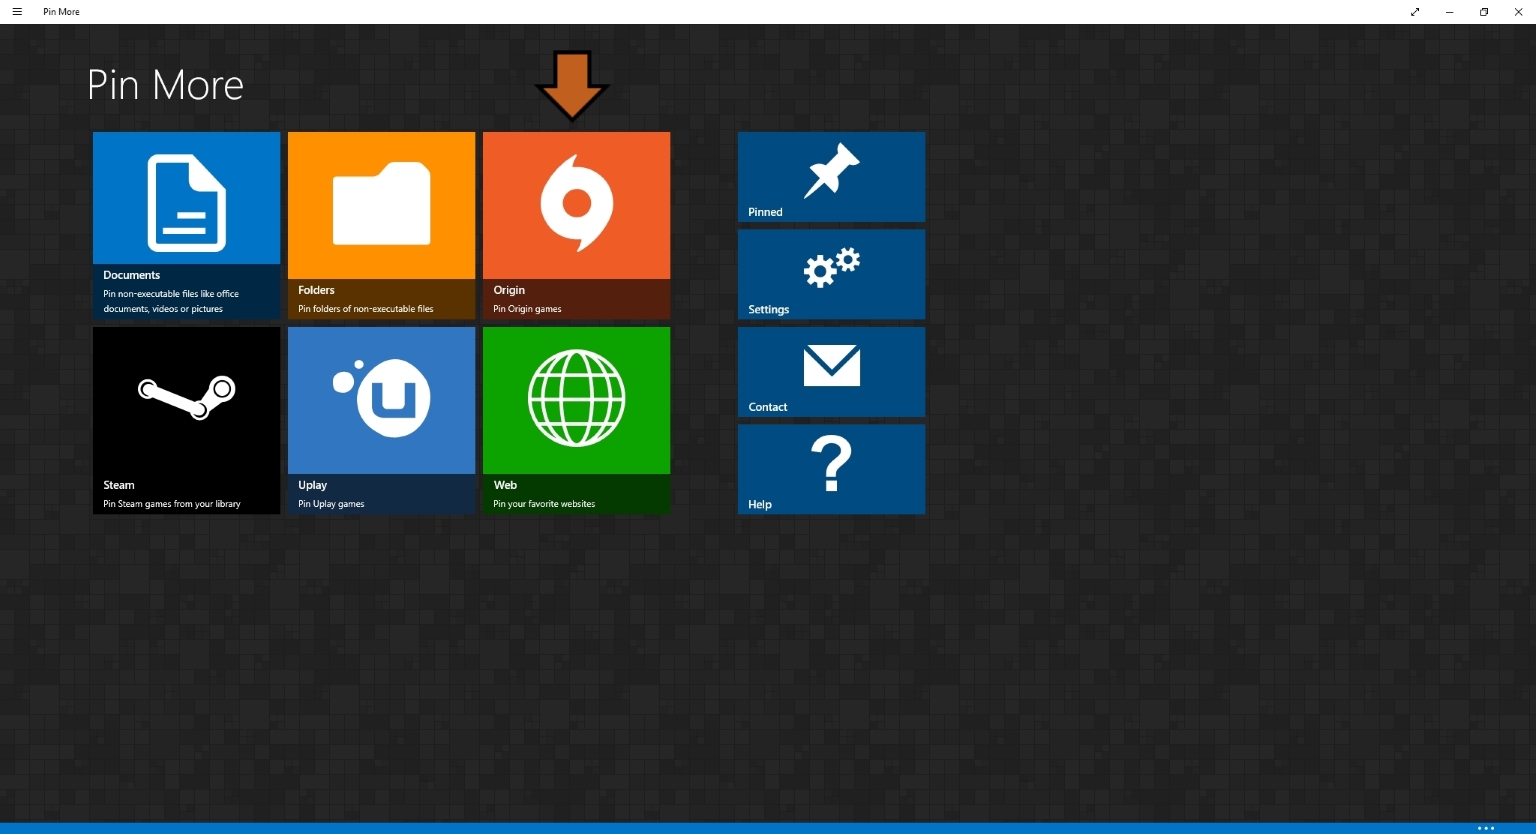
Task: Click the Pin More page heading
Action: coord(165,85)
